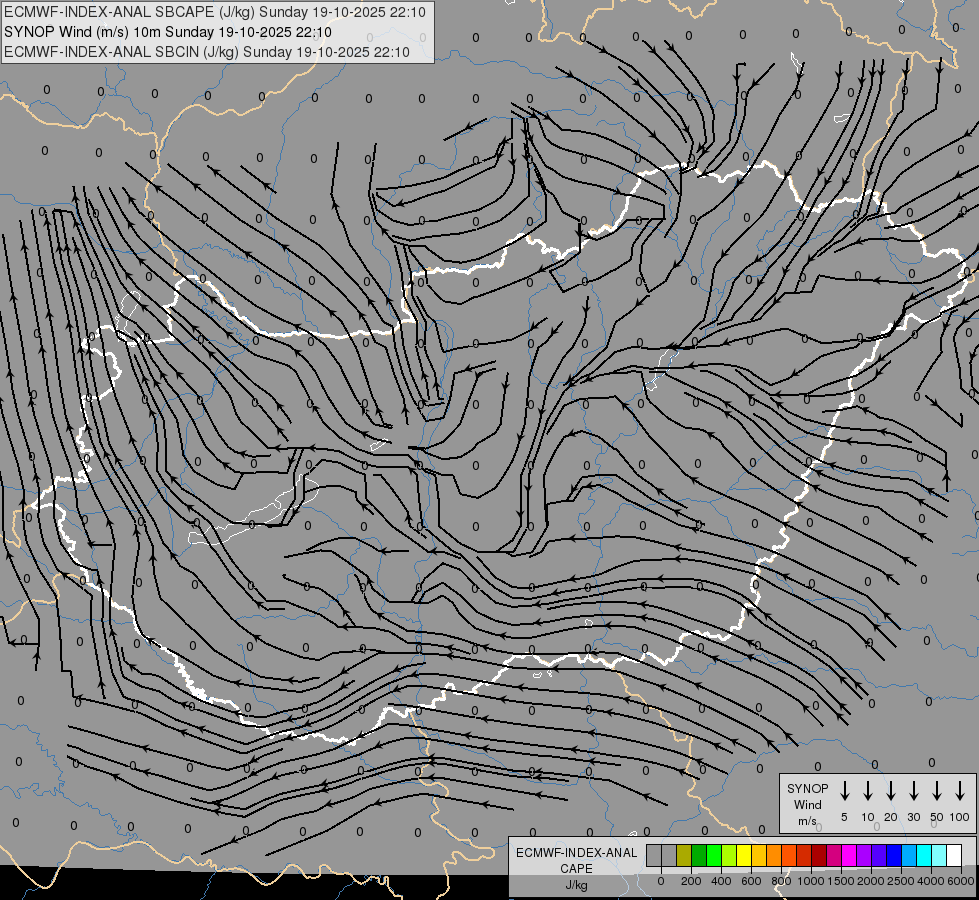Click the '200' tick label on the CAPE scale
The width and height of the screenshot is (979, 900).
pyautogui.click(x=691, y=881)
